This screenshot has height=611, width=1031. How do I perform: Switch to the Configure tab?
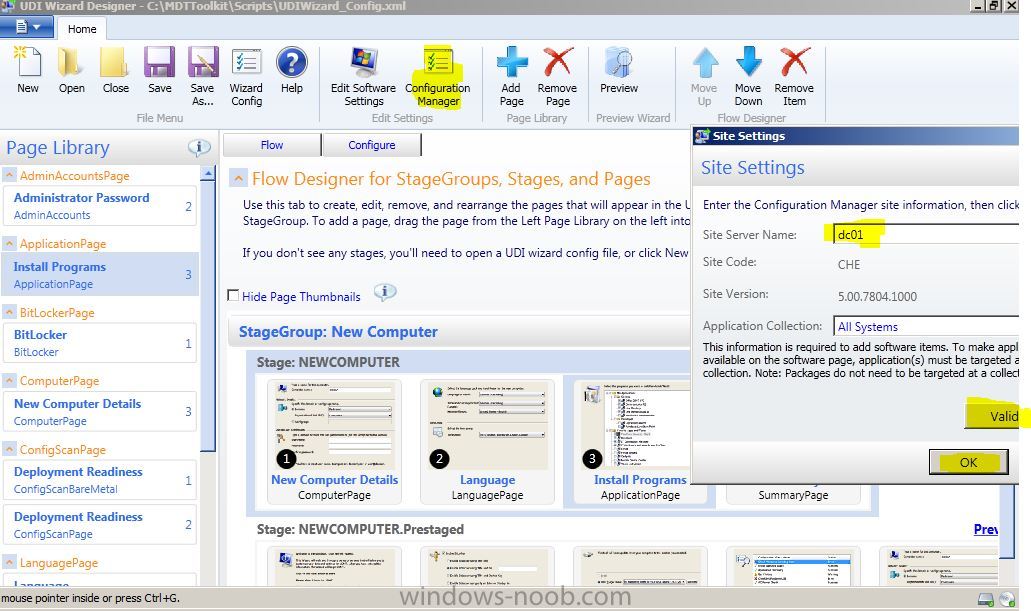click(372, 145)
